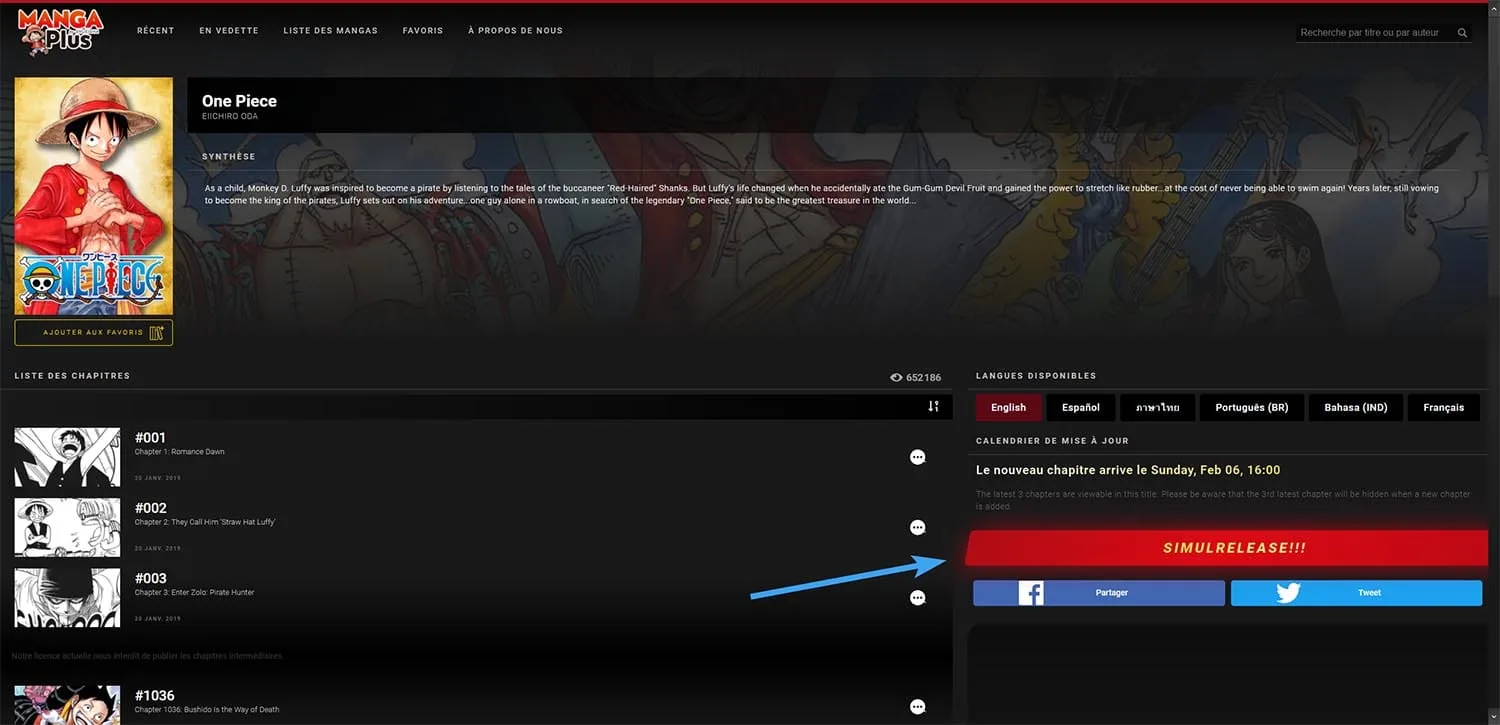Toggle chapter sort order icon

coord(933,406)
